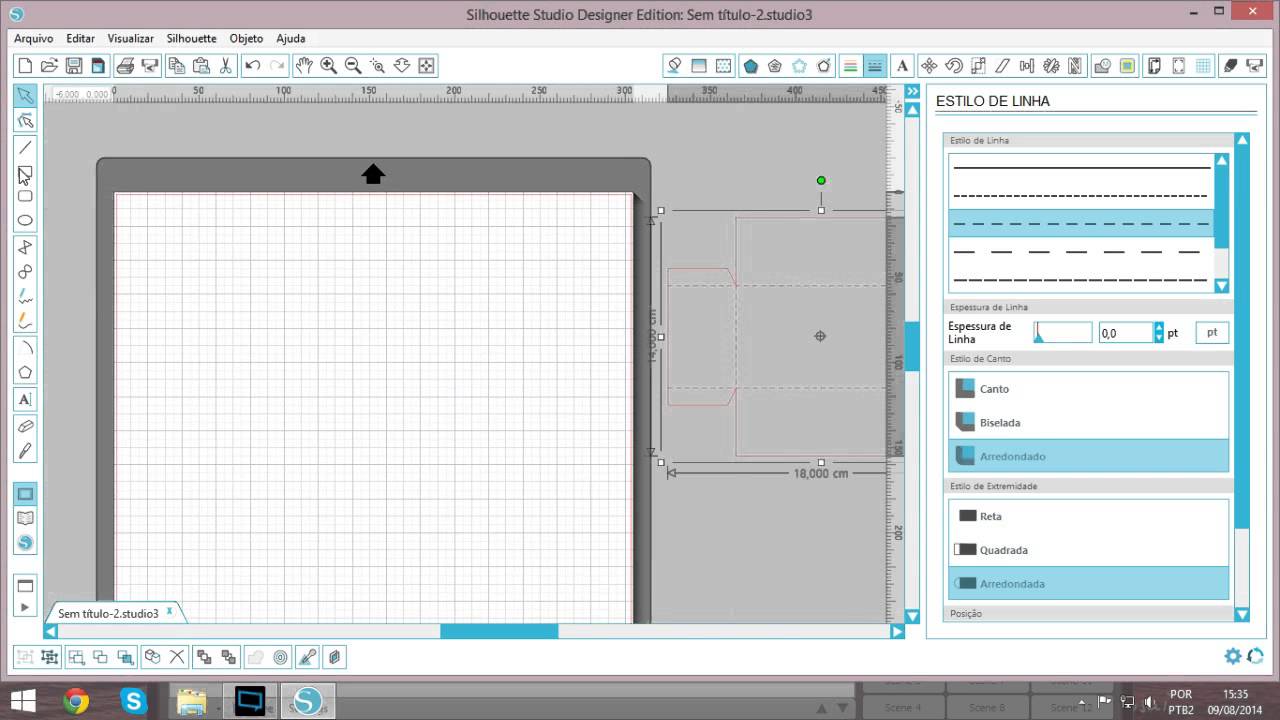Create a new document
Image resolution: width=1280 pixels, height=720 pixels.
coord(25,66)
